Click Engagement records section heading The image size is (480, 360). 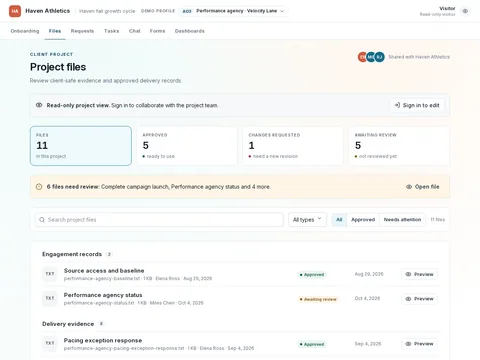(72, 254)
